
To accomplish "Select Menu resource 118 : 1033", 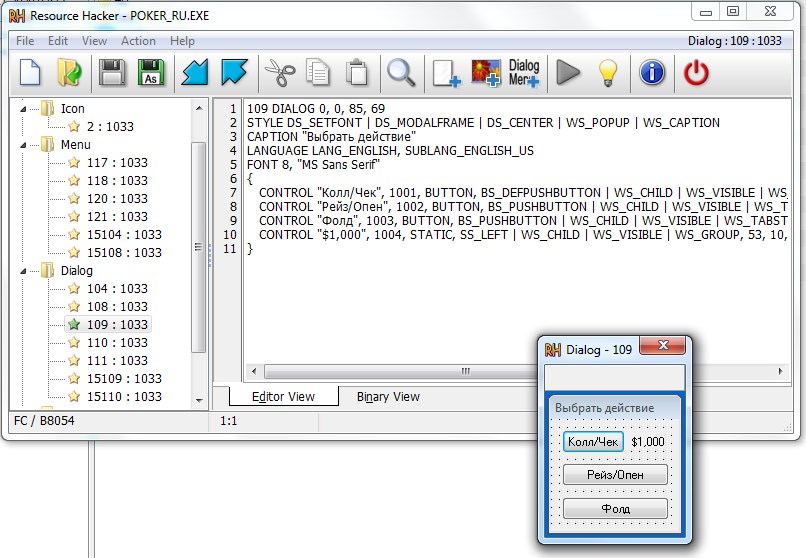I will [117, 180].
